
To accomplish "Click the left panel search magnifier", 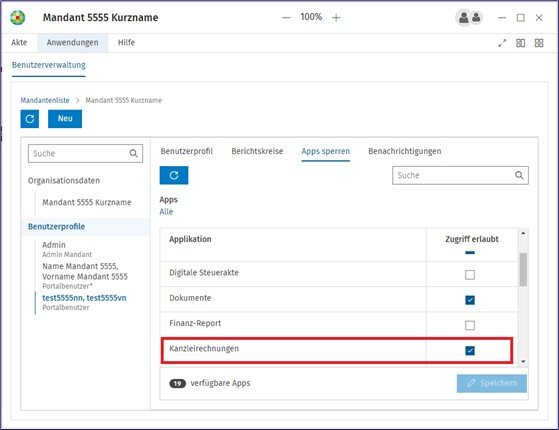I will click(x=134, y=153).
